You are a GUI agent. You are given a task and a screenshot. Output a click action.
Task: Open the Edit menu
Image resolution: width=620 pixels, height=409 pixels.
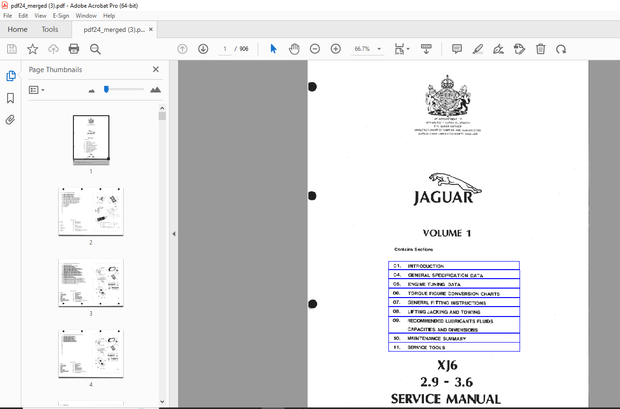tap(23, 16)
